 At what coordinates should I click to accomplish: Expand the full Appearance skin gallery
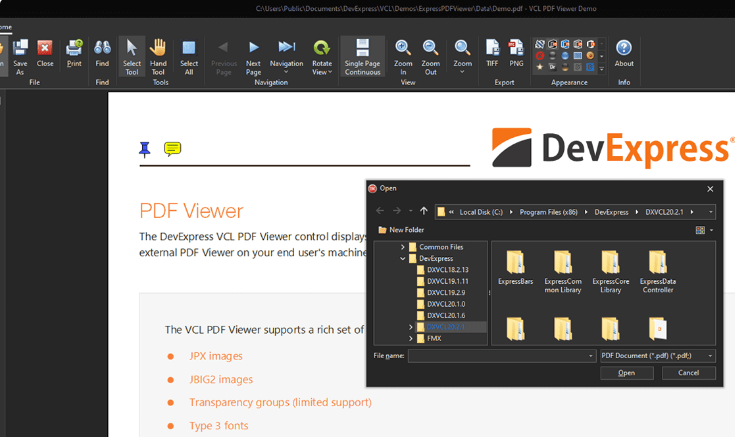[602, 68]
